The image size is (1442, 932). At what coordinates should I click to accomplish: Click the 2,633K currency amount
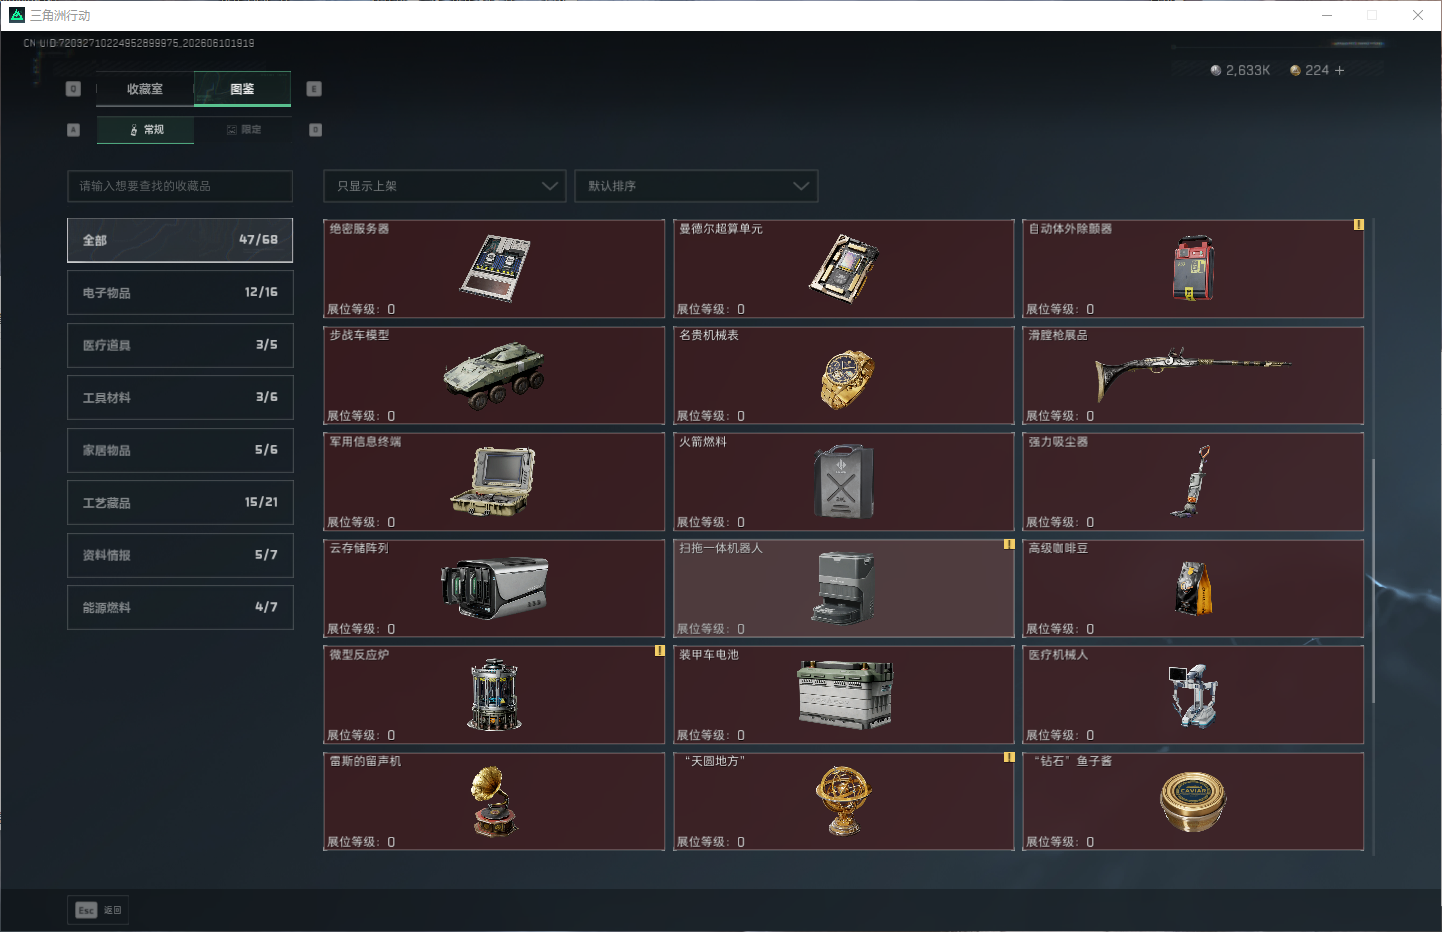(1248, 70)
